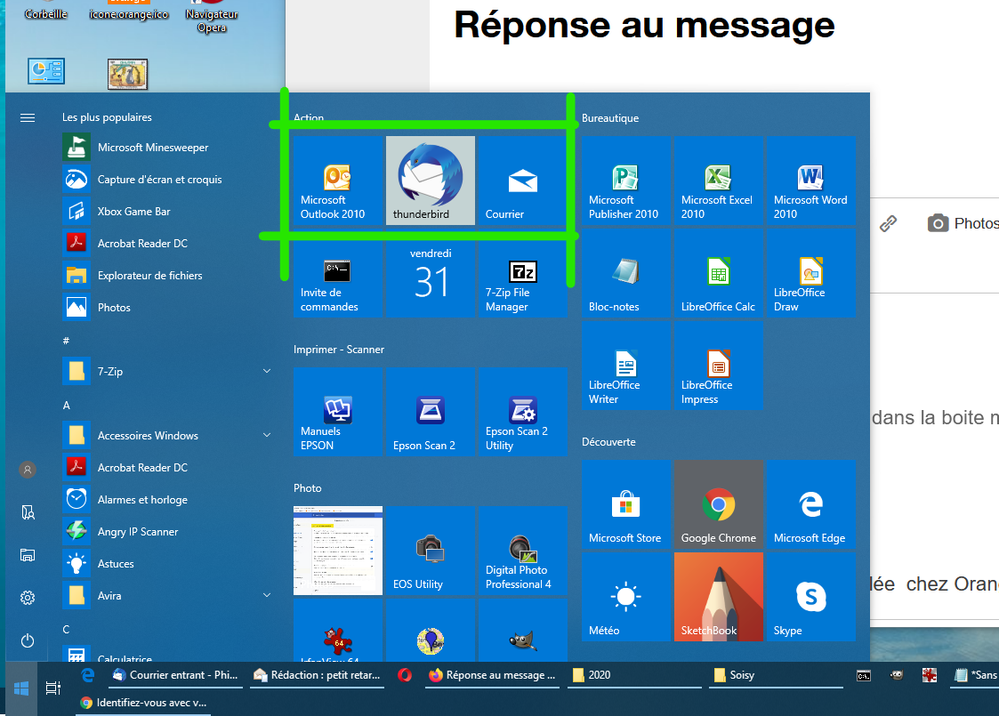Viewport: 999px width, 716px height.
Task: Launch the SketchBook tile
Action: point(719,597)
